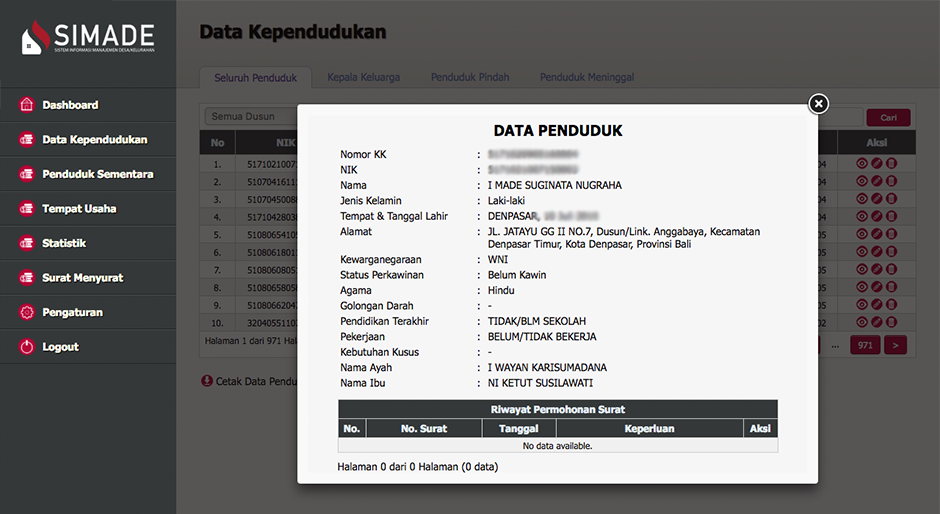940x514 pixels.
Task: Switch to Penduduk Pindah tab
Action: [x=469, y=77]
